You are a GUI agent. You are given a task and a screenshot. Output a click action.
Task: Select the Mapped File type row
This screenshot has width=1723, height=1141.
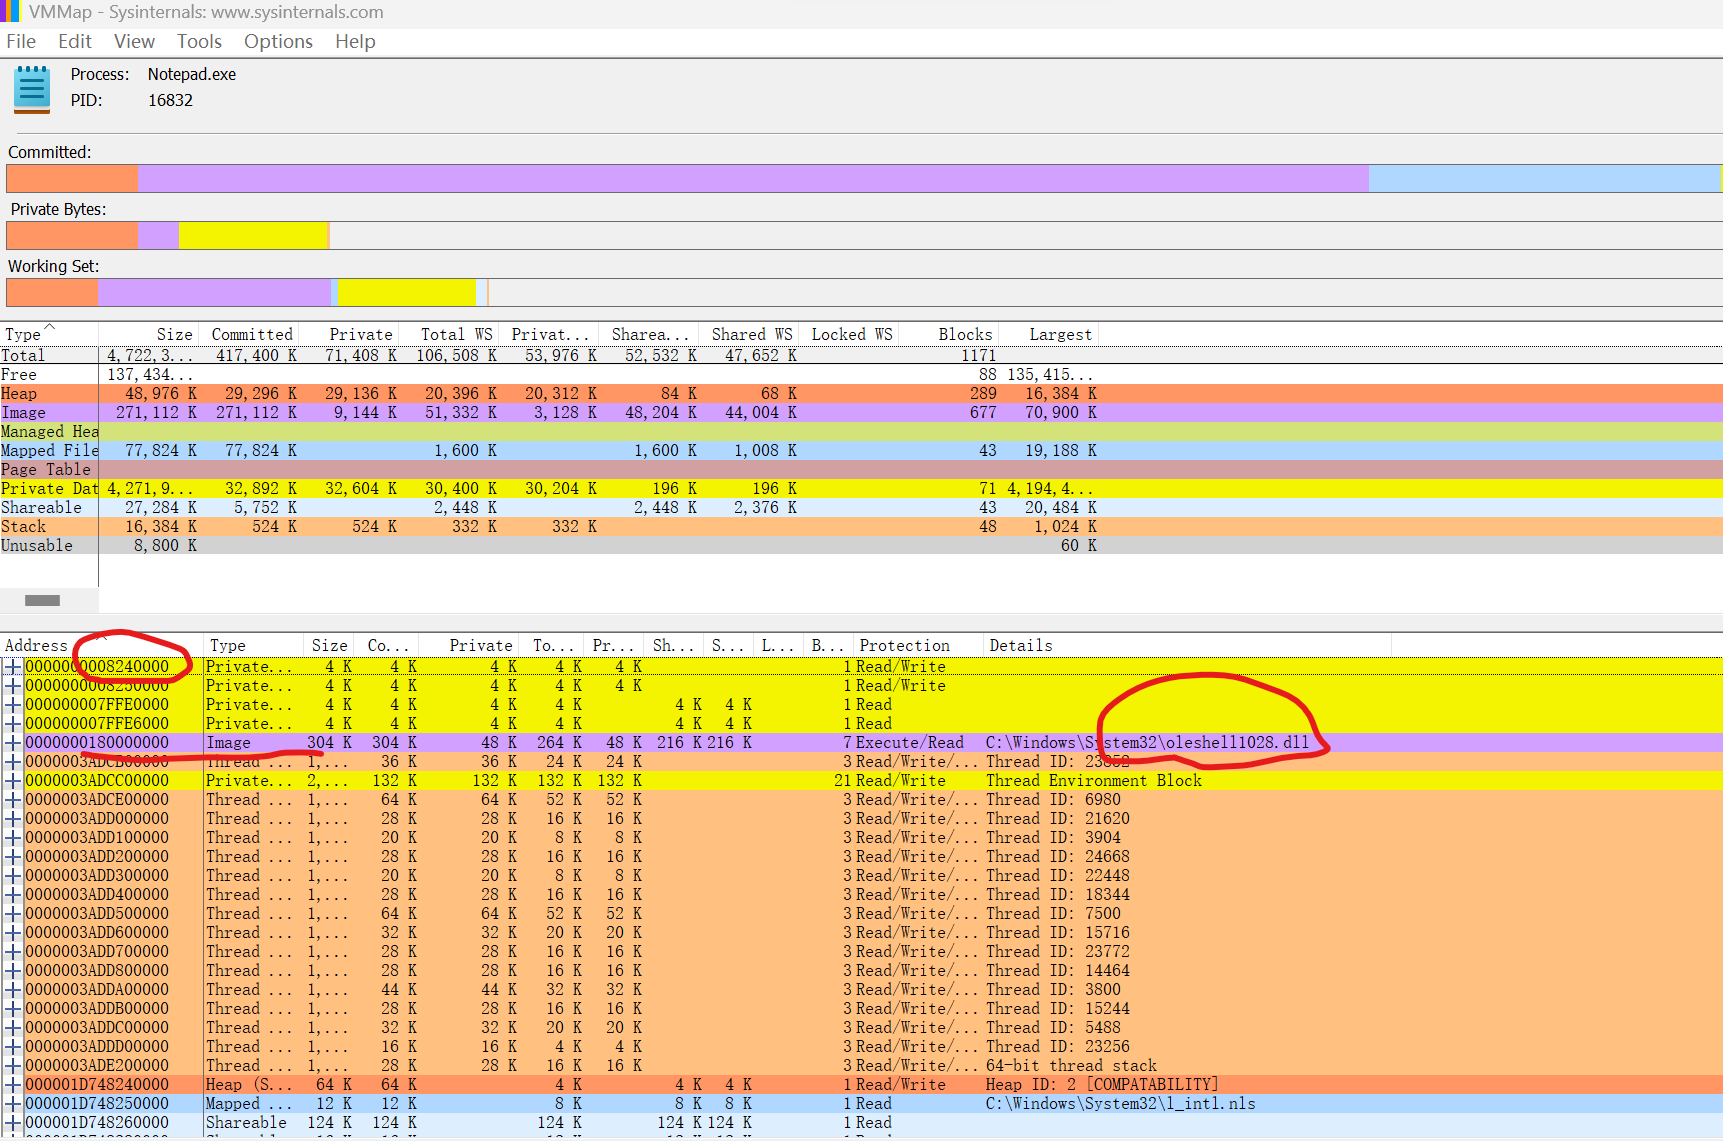click(x=861, y=451)
